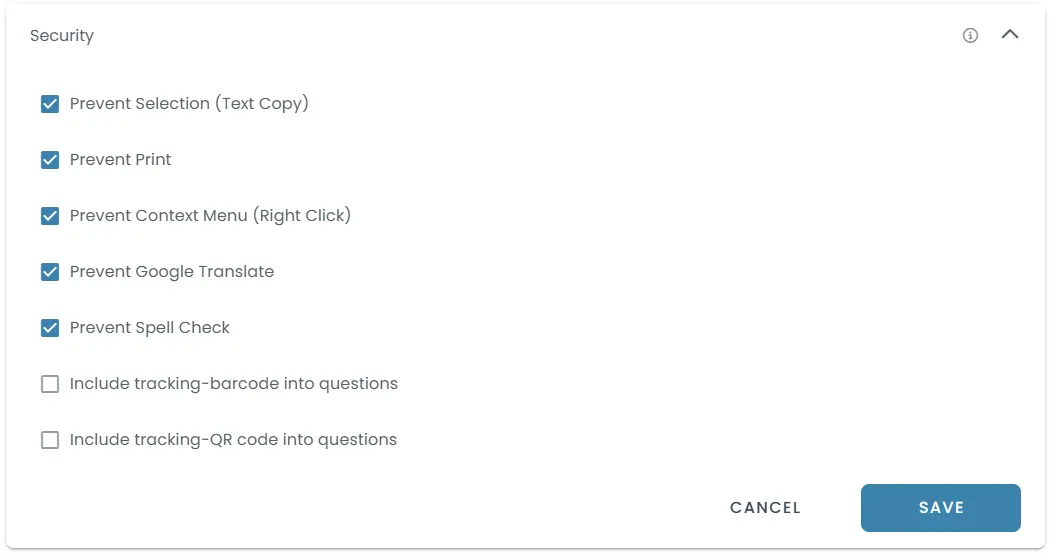This screenshot has width=1052, height=554.
Task: Uncheck the Prevent Selection (Text Copy) checkbox
Action: (50, 104)
